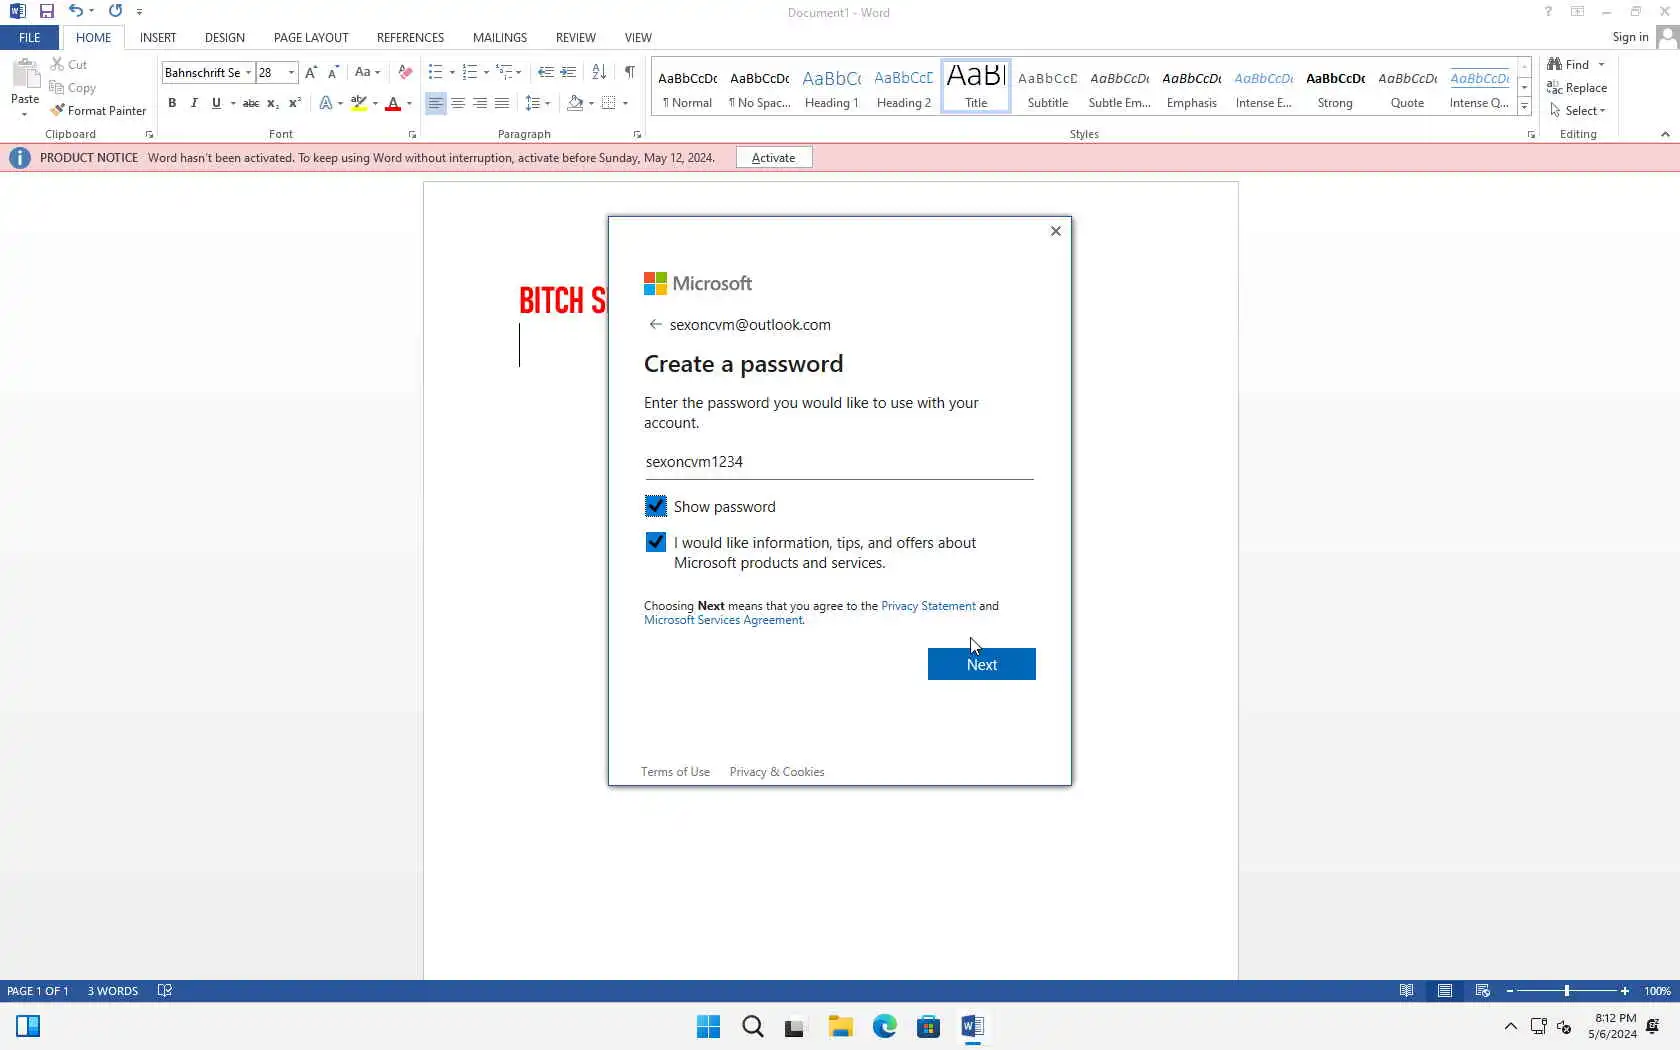
Task: Open the Terms of Use link
Action: pyautogui.click(x=675, y=772)
